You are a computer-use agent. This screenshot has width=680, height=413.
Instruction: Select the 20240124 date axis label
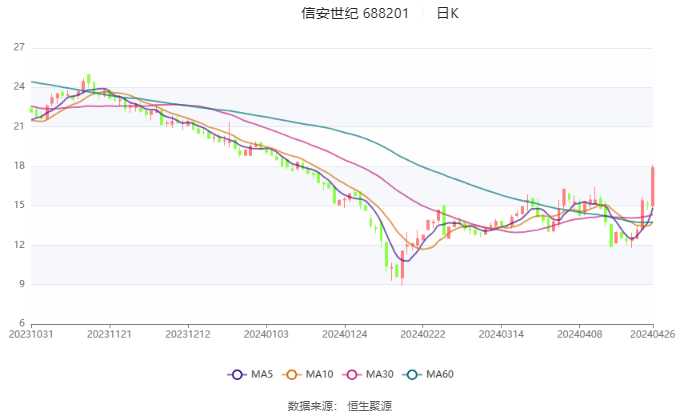tap(343, 334)
